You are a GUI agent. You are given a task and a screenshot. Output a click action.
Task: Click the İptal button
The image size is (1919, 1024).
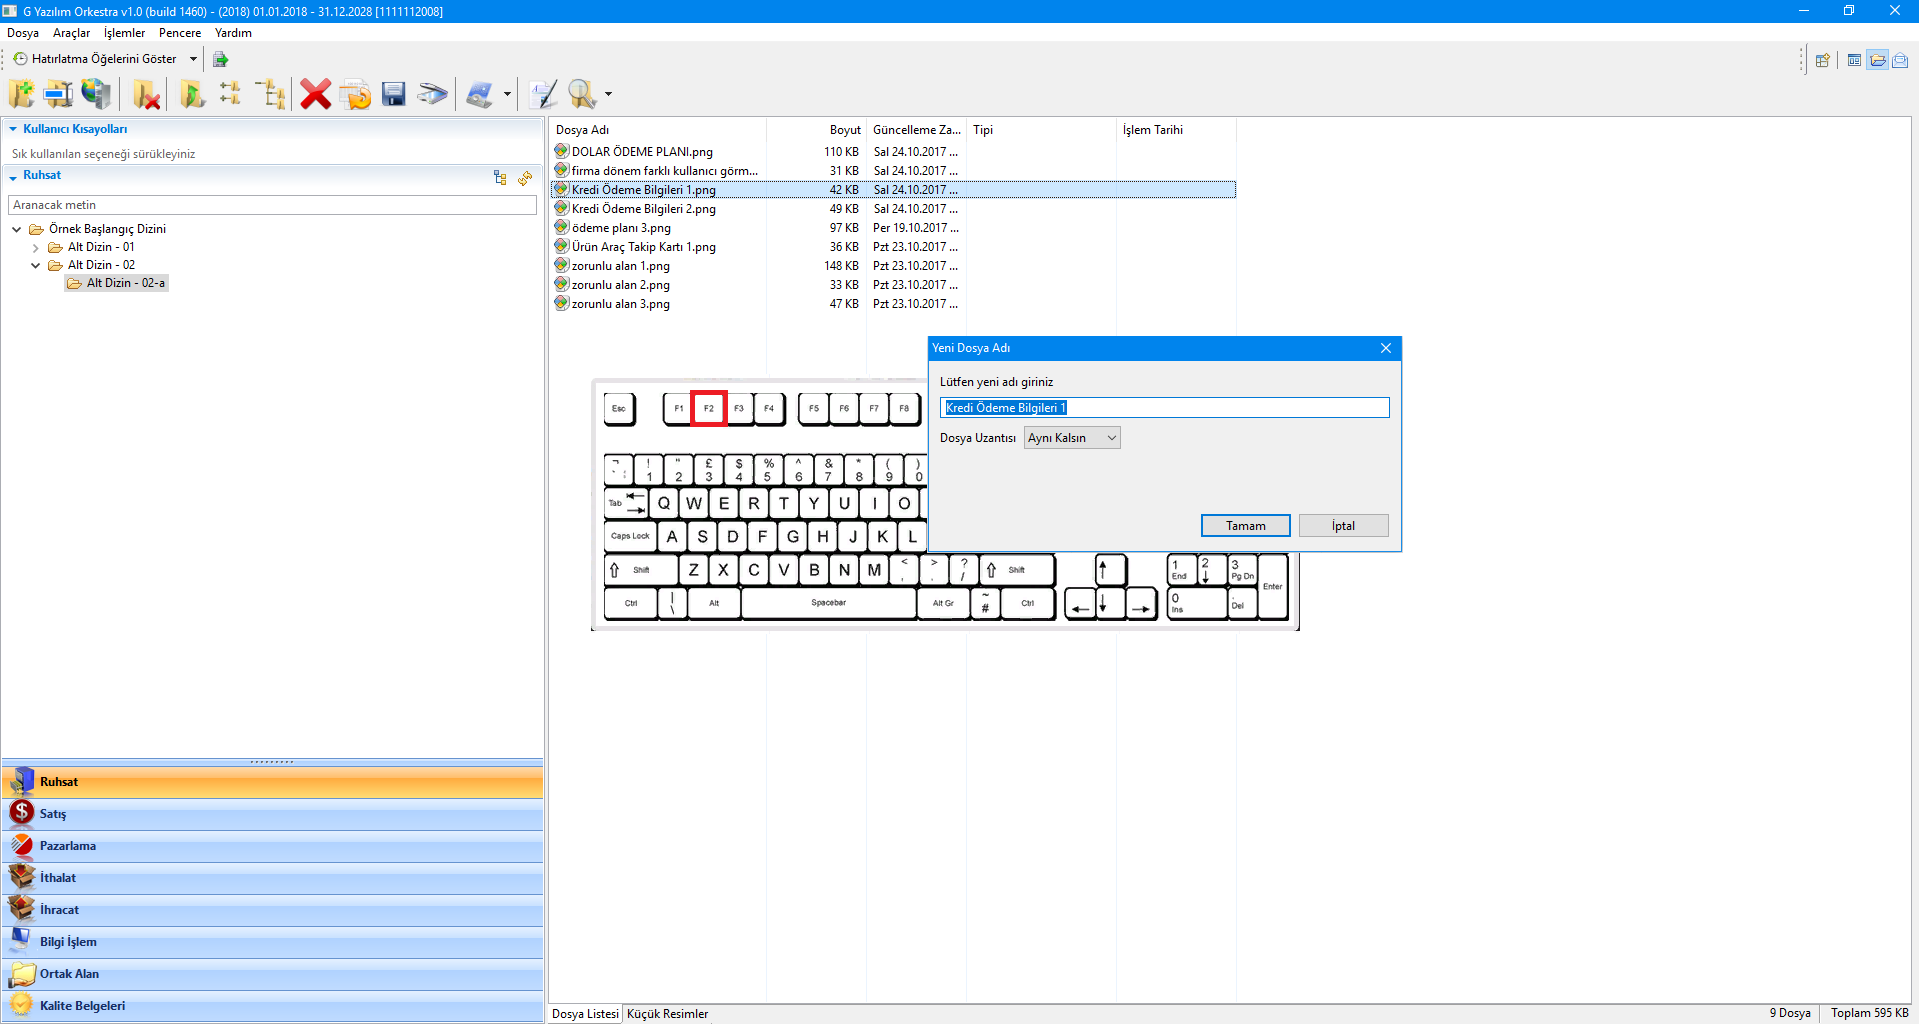[1343, 526]
